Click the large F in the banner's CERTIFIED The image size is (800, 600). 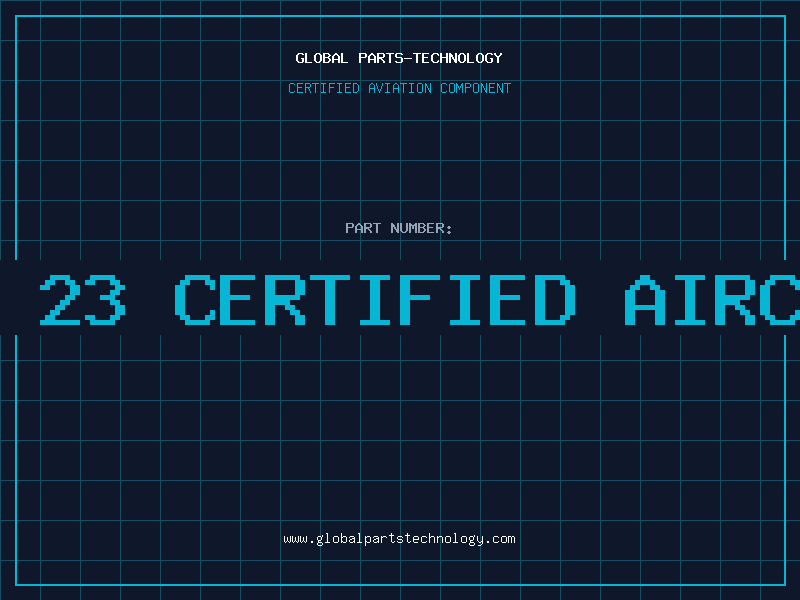click(420, 299)
